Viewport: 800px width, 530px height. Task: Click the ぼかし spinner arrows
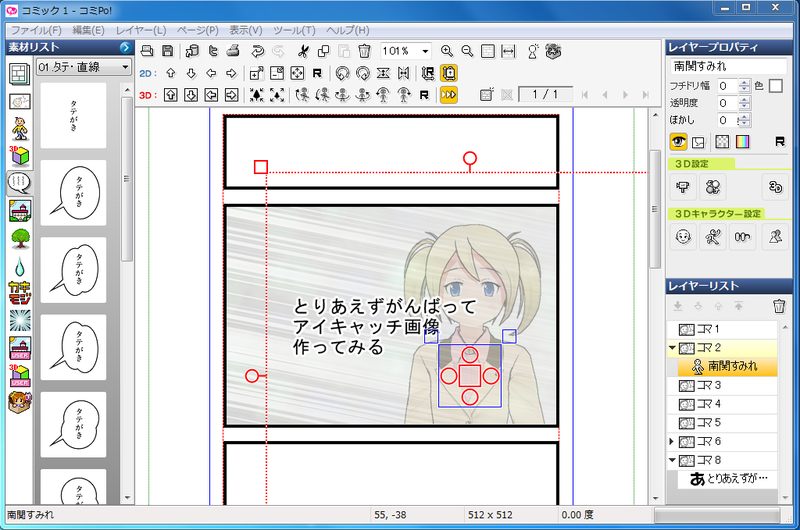coord(744,120)
